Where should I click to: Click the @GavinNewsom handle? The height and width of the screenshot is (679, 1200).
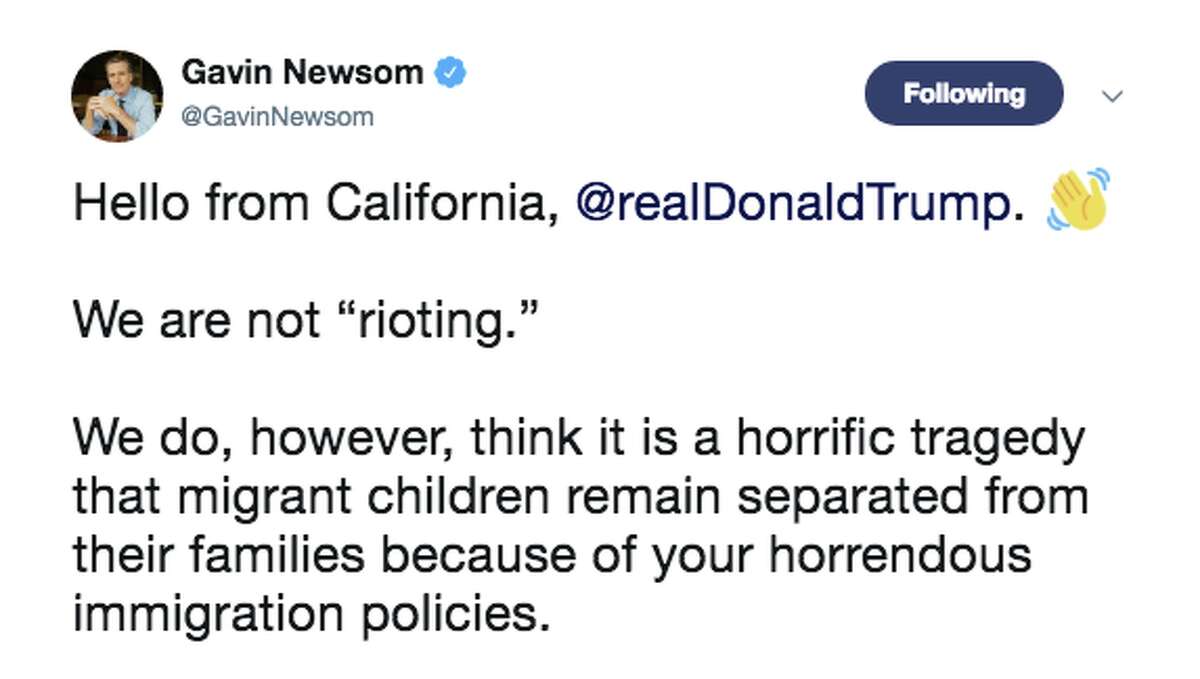pyautogui.click(x=276, y=115)
